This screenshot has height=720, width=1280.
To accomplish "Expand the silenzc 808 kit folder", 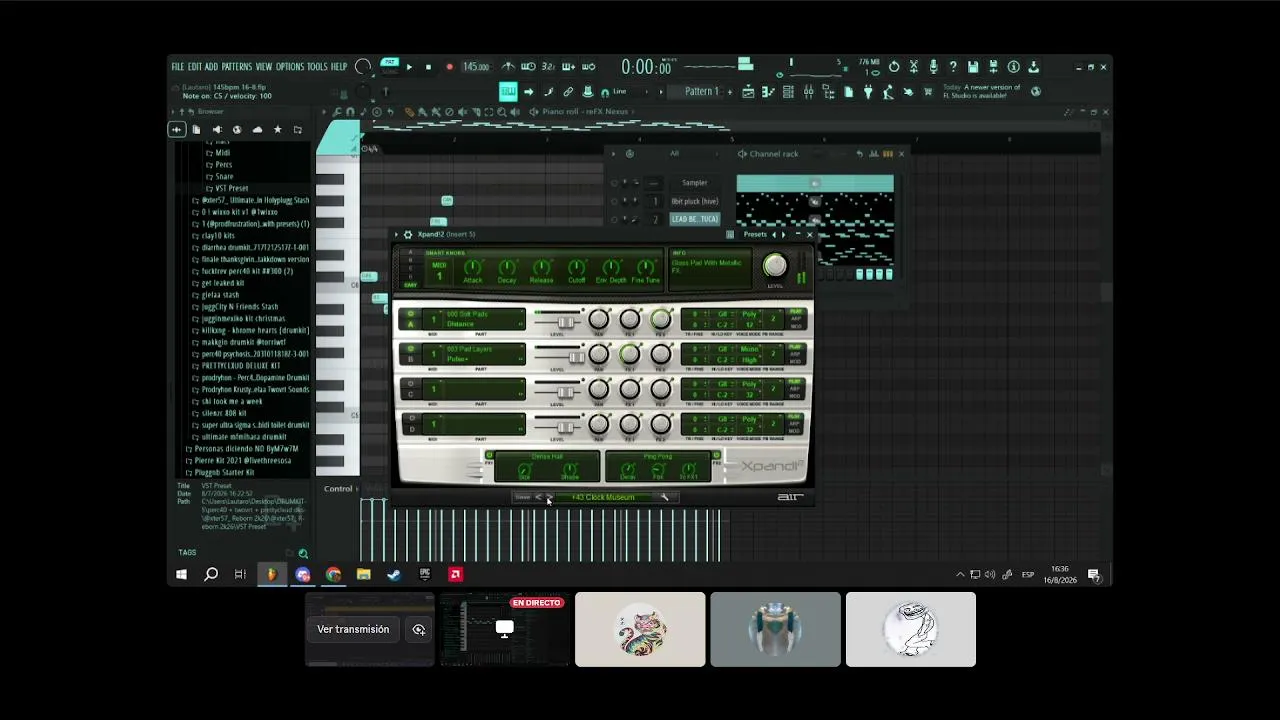I will [224, 413].
